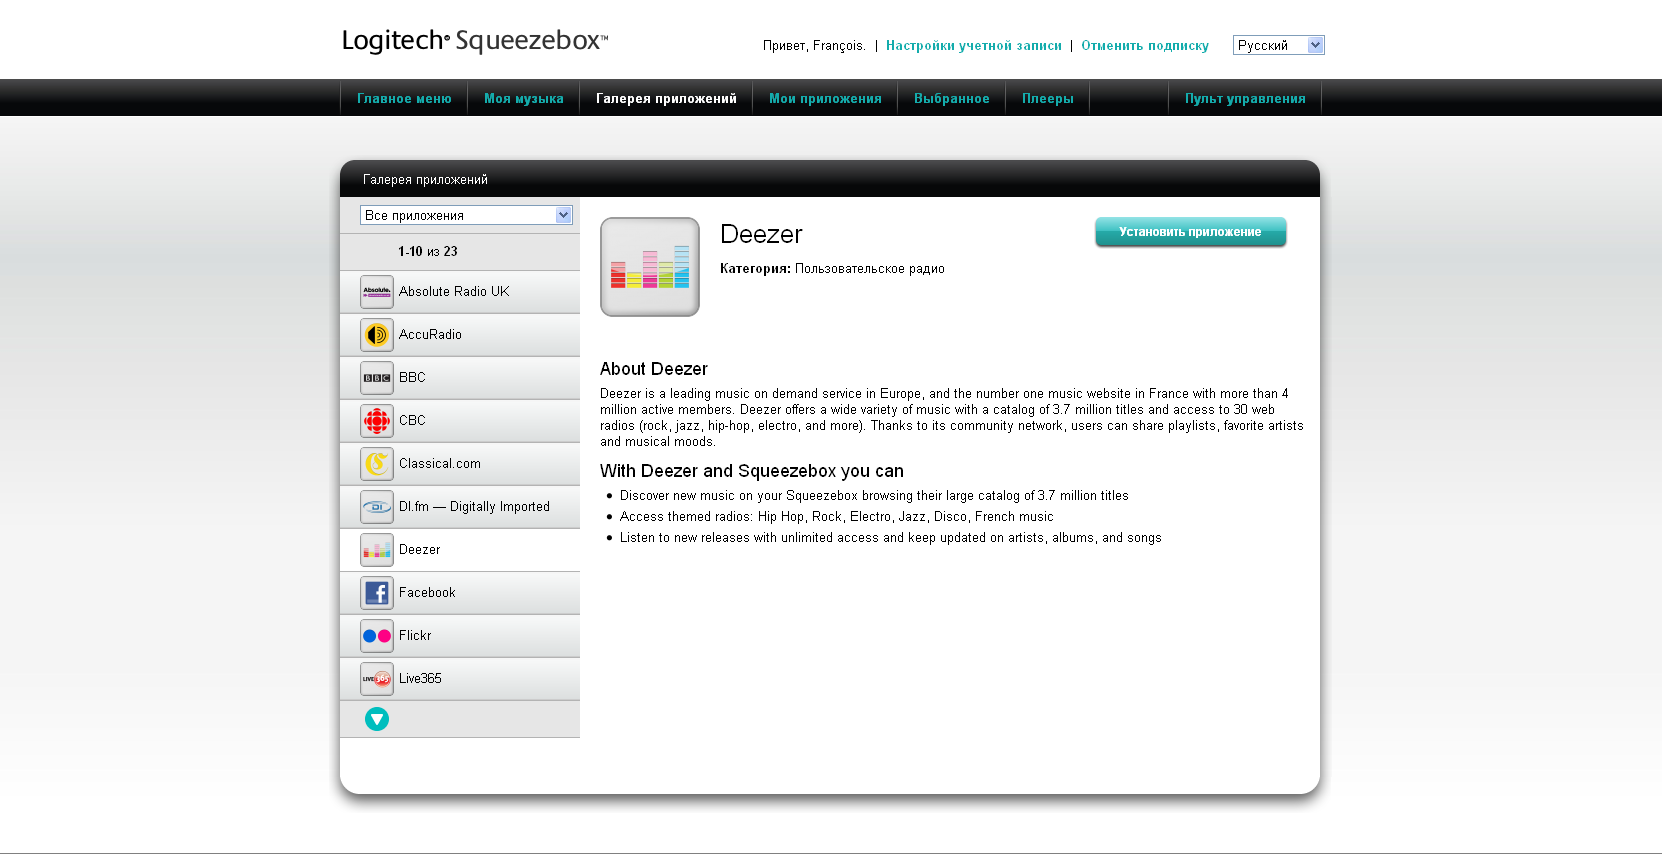Open the Пульт управления tab
Image resolution: width=1662 pixels, height=858 pixels.
[x=1245, y=99]
